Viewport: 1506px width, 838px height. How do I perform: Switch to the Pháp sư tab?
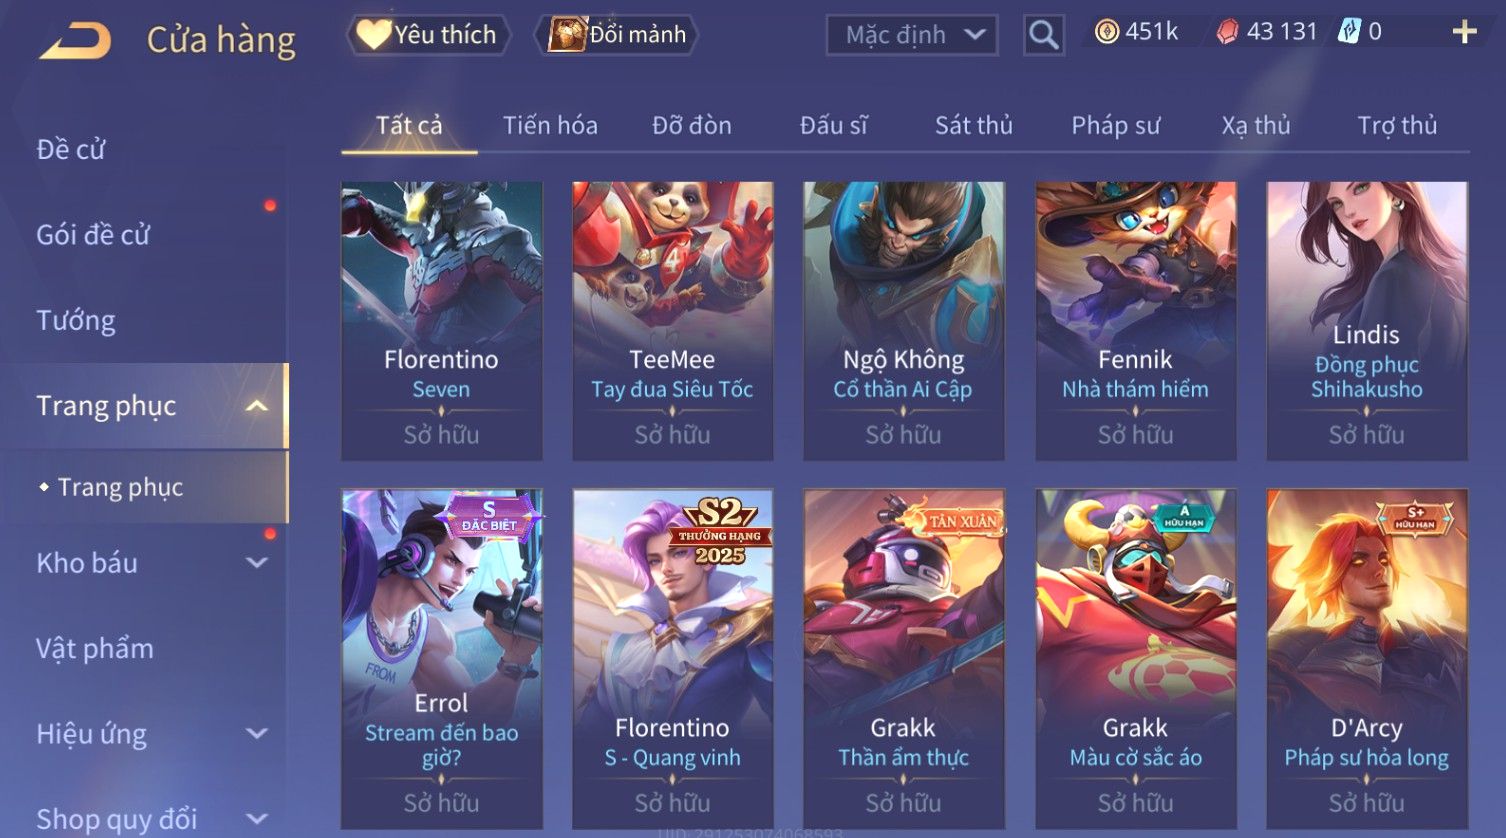(x=1115, y=125)
